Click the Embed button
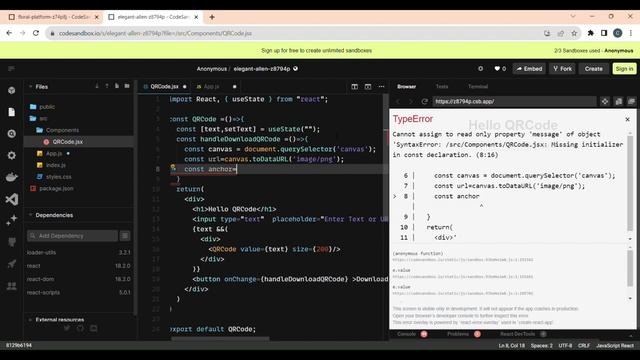 529,69
